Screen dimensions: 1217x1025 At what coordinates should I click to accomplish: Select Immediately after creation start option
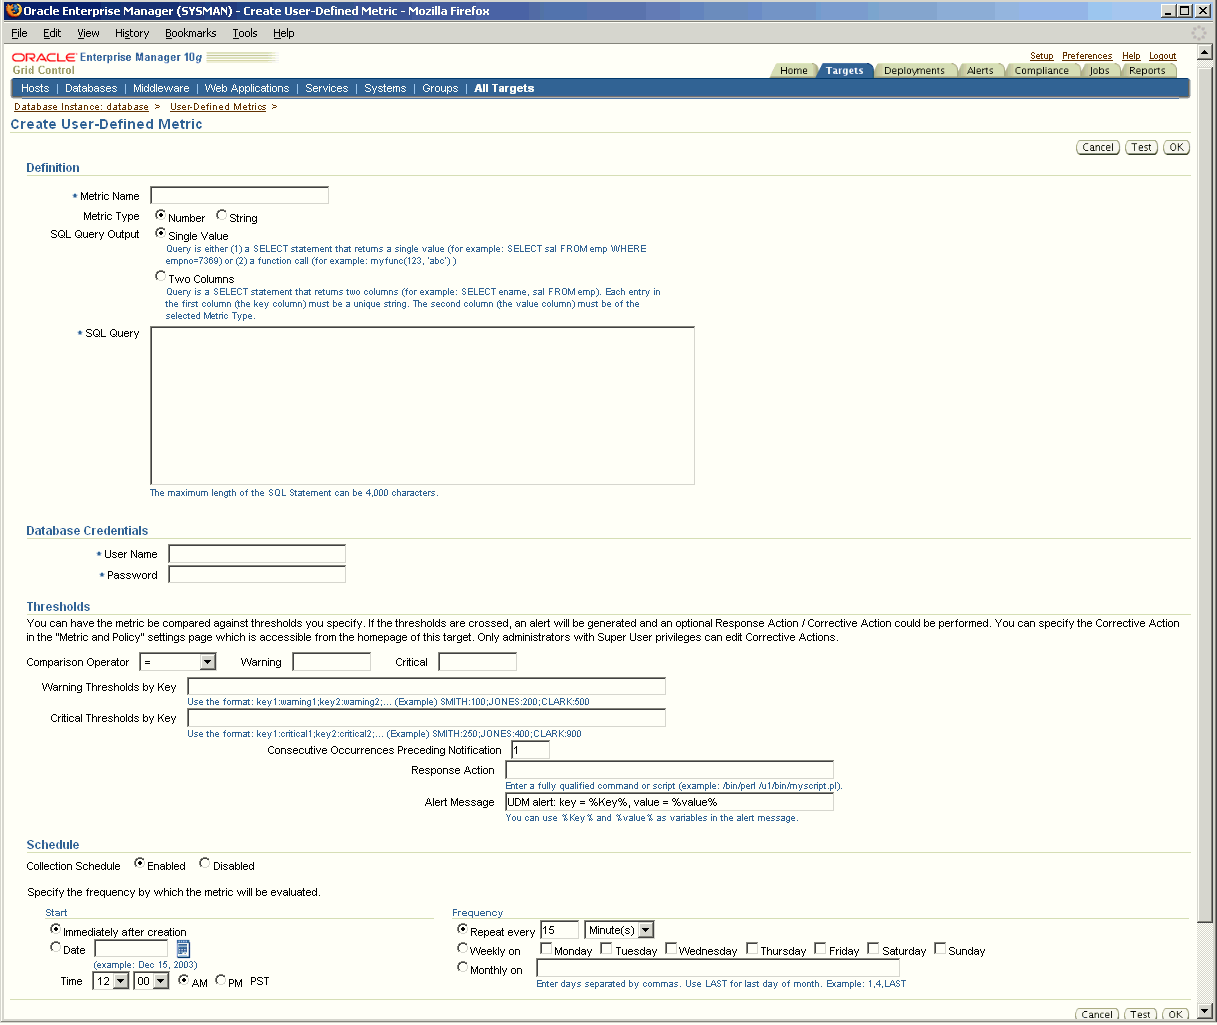[56, 929]
